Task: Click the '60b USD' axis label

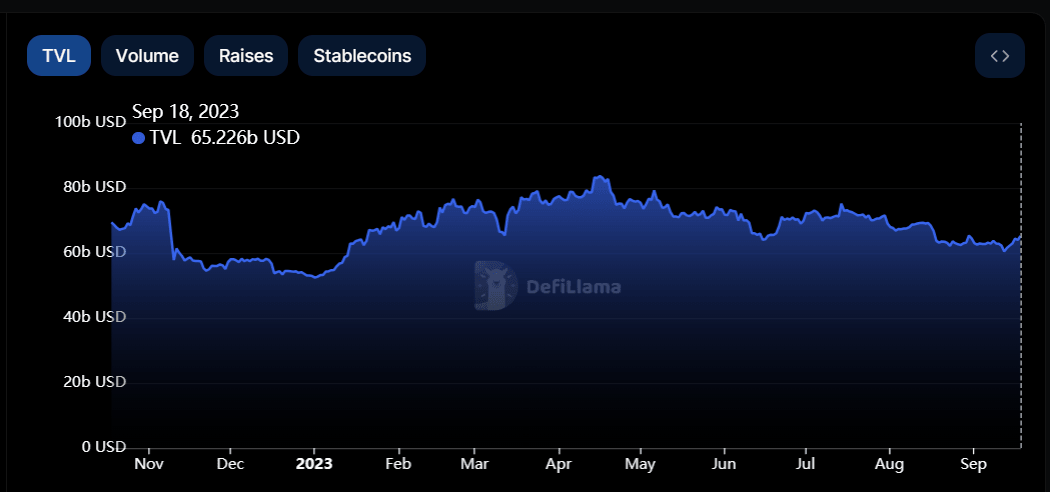Action: point(96,252)
